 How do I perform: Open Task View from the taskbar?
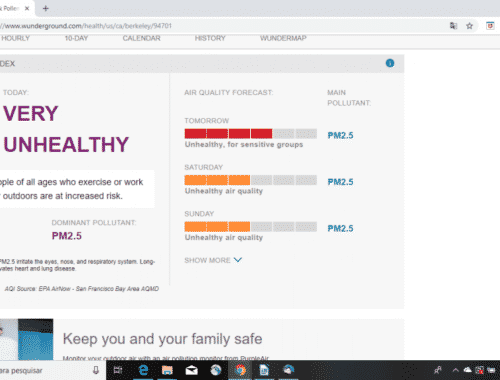[x=118, y=370]
